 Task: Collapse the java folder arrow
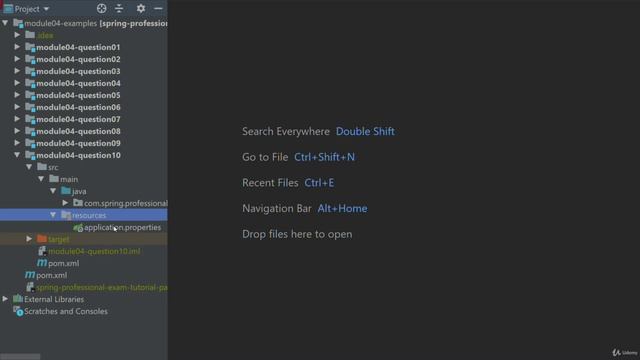click(x=53, y=191)
